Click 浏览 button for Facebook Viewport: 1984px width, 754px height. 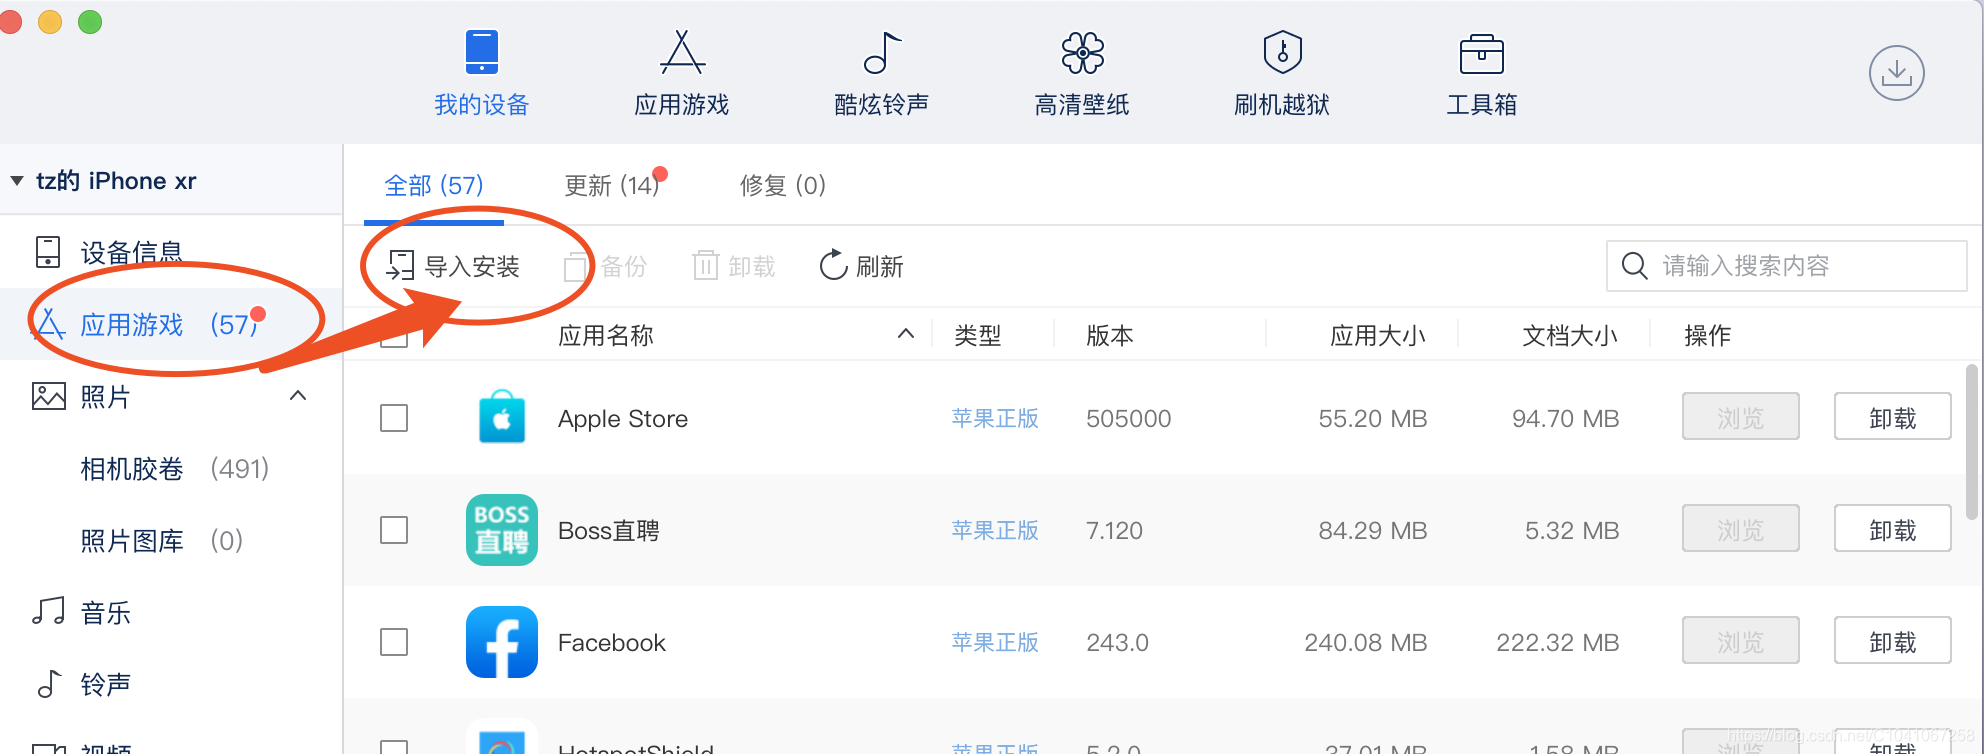coord(1741,640)
